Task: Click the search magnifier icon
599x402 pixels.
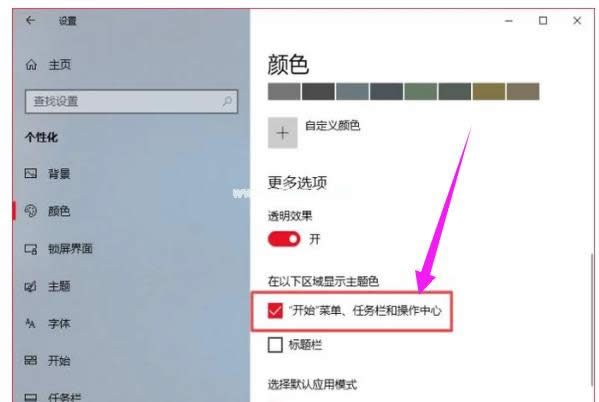Action: (x=227, y=101)
